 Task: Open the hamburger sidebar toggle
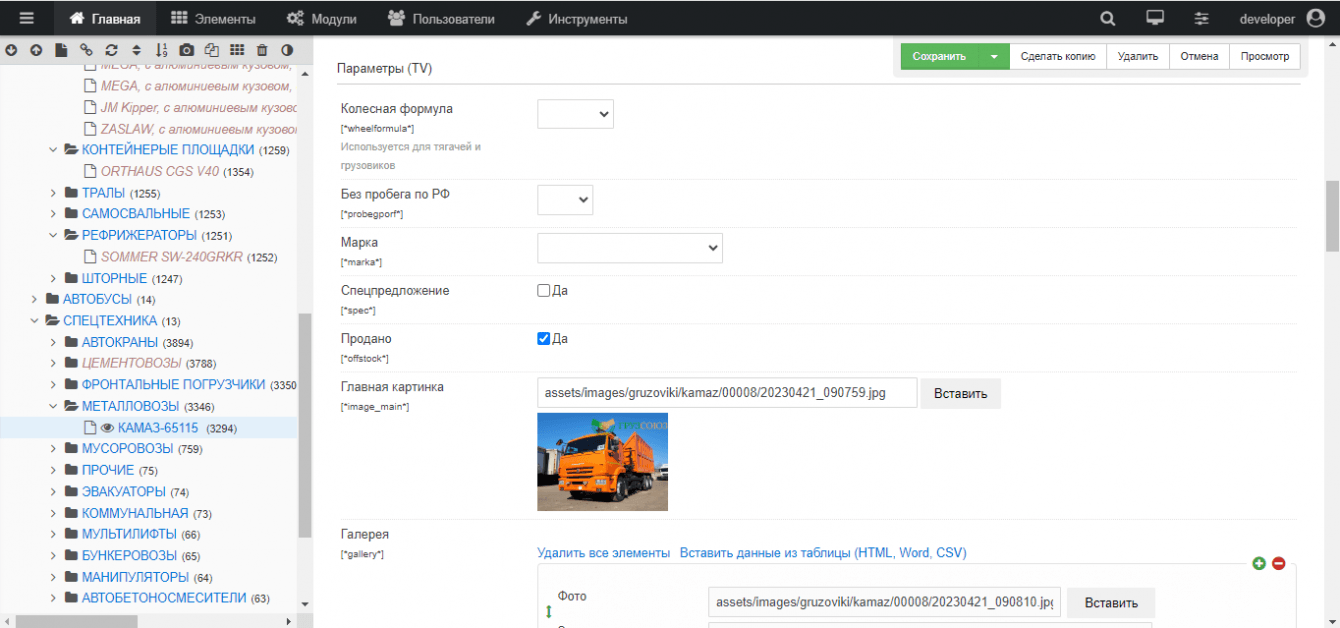(27, 18)
